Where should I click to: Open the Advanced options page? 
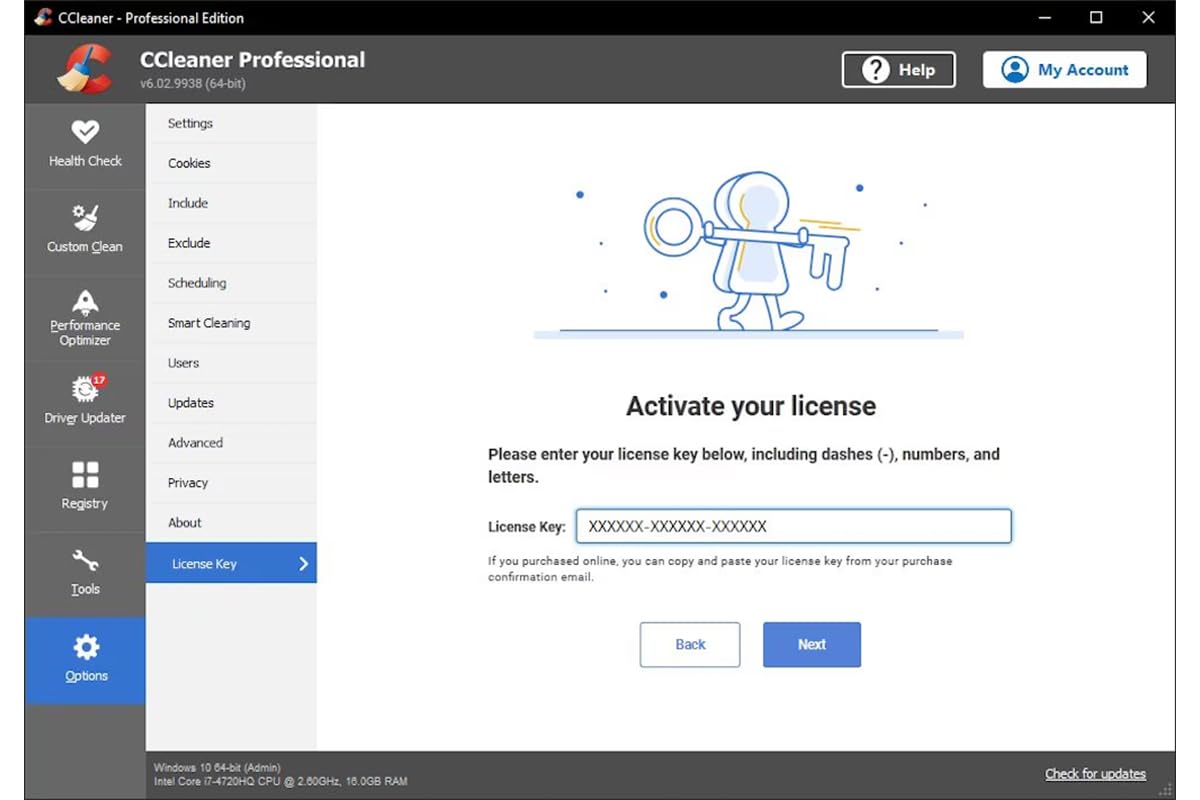(x=231, y=443)
